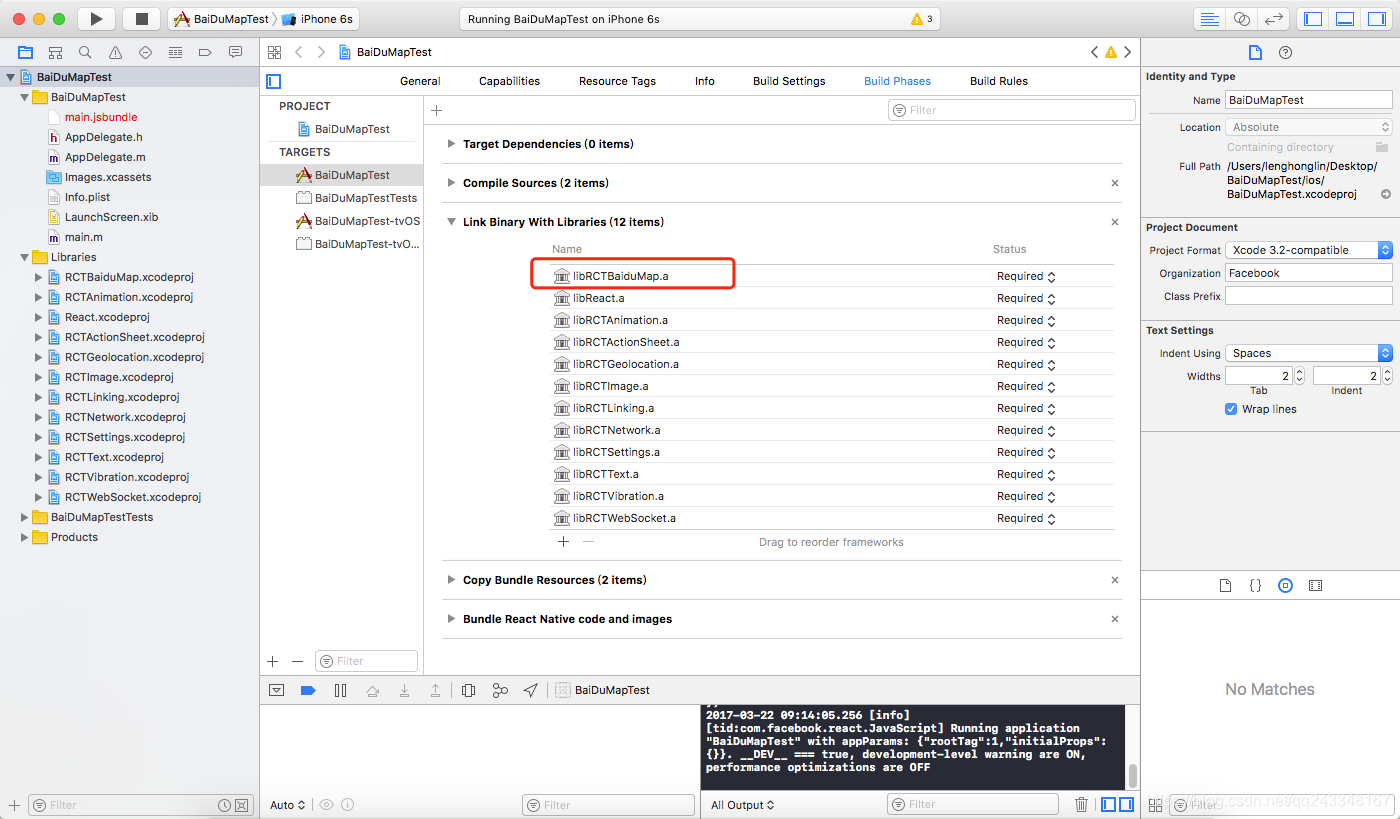Expand Target Dependencies section
Image resolution: width=1400 pixels, height=819 pixels.
click(451, 144)
